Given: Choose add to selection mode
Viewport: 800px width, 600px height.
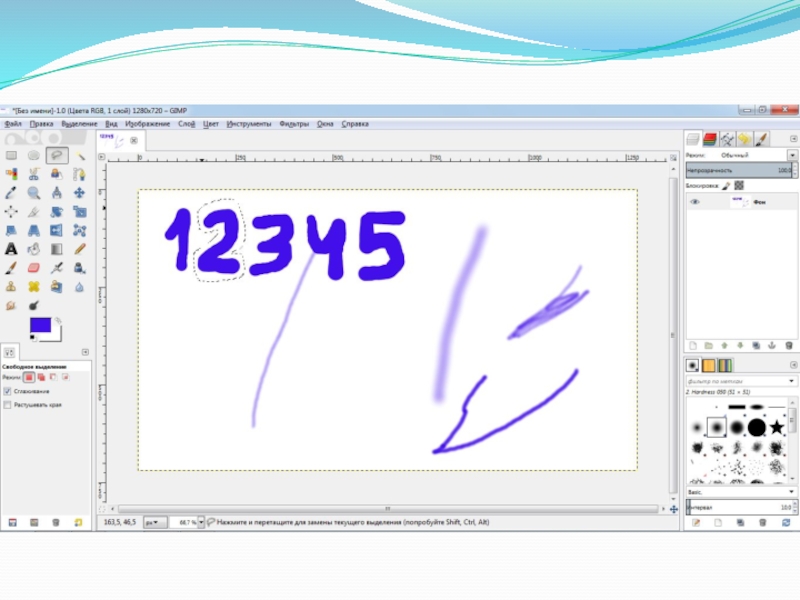Looking at the screenshot, I should coord(41,378).
